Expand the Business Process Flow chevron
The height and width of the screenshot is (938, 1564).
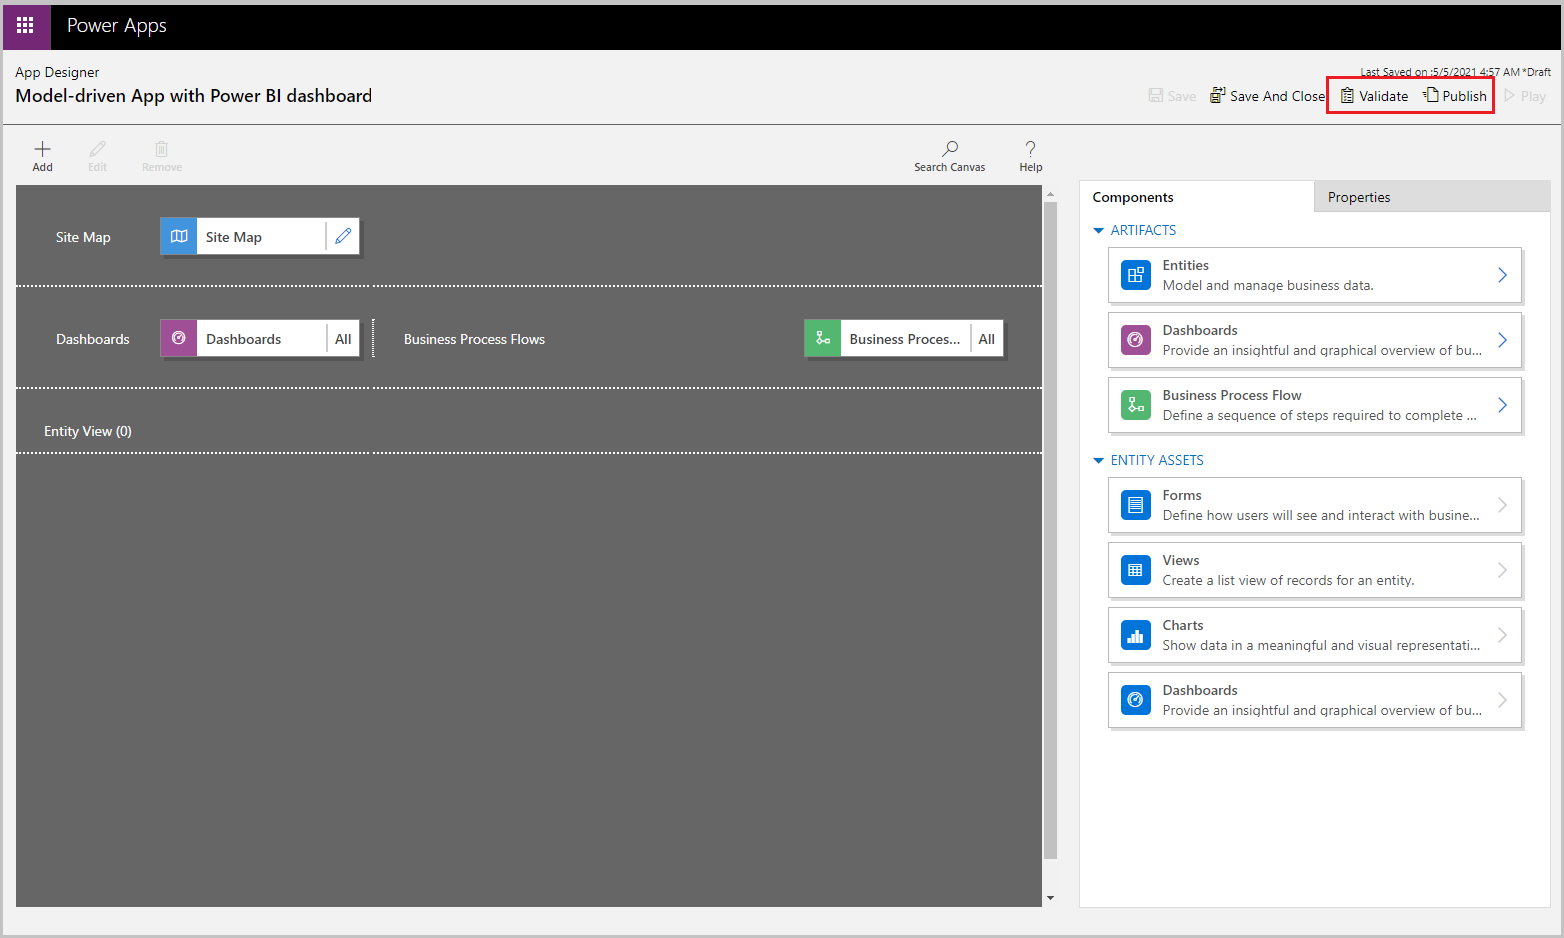click(x=1502, y=405)
